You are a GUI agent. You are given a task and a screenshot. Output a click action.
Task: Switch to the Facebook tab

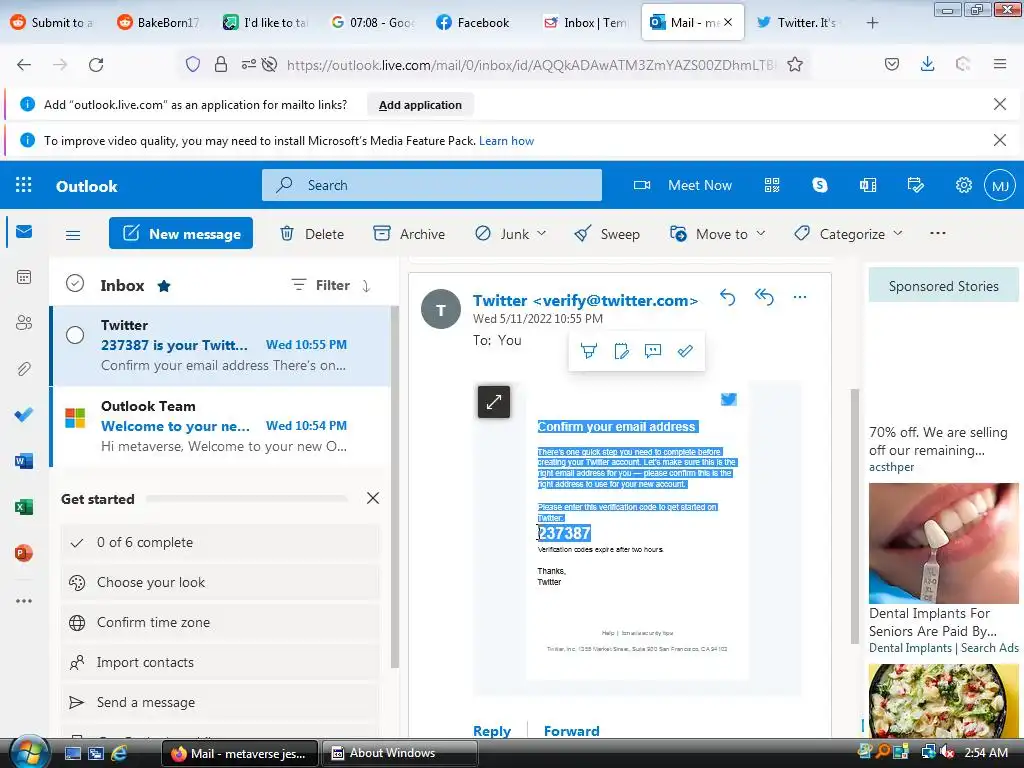click(472, 22)
